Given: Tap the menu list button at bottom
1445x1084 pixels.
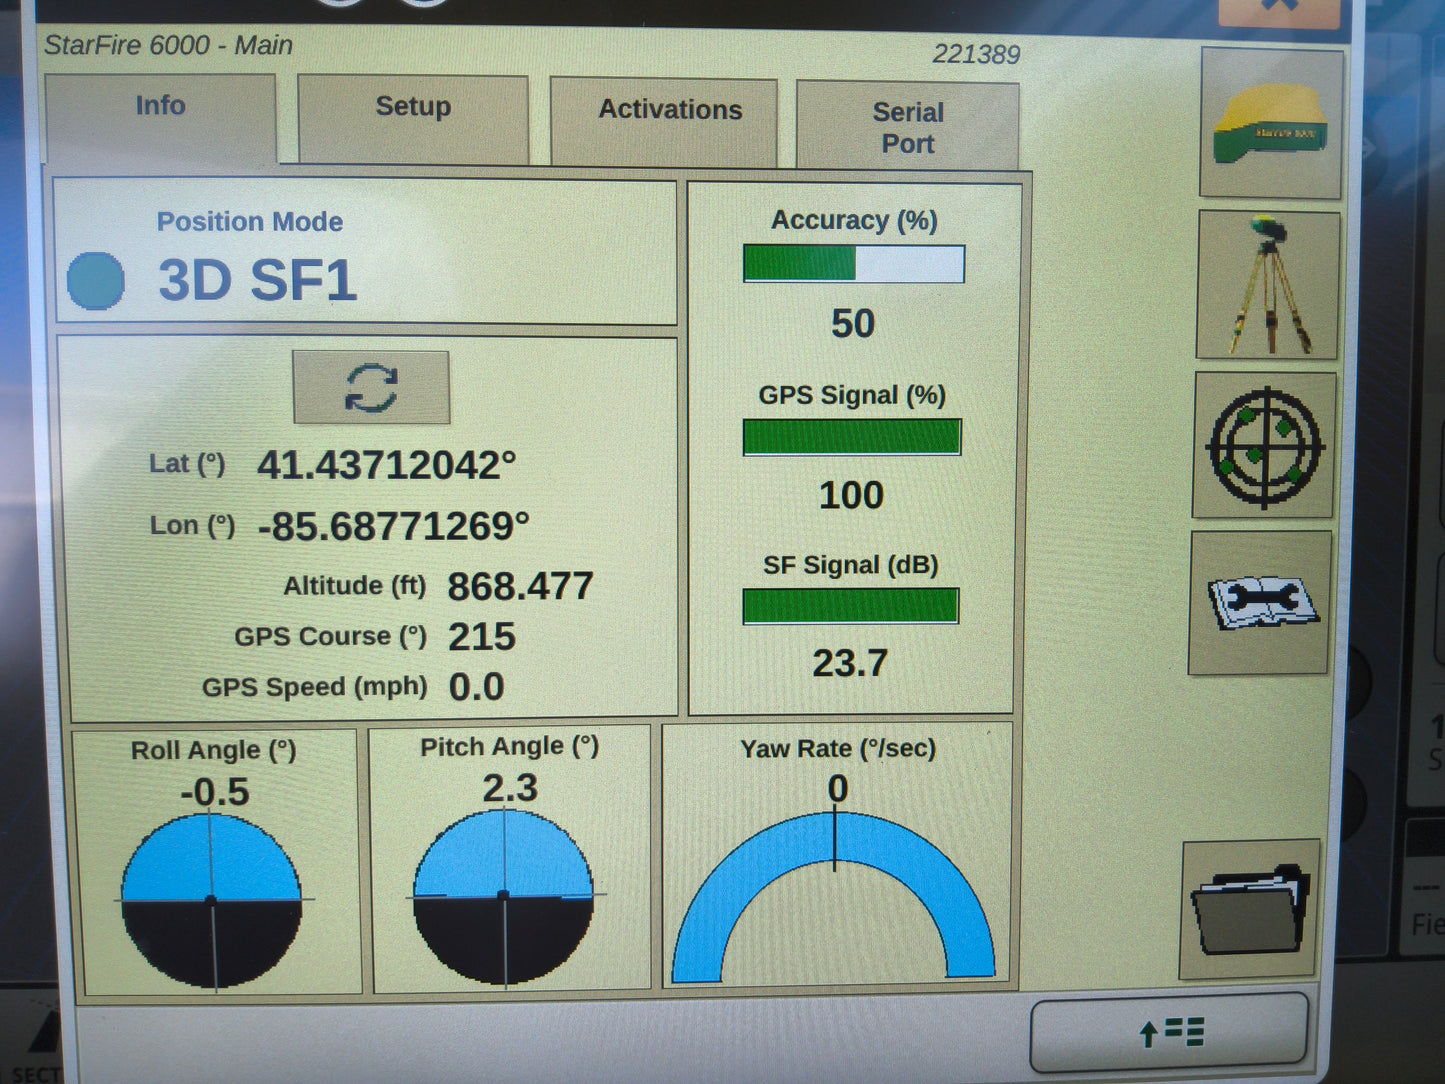Looking at the screenshot, I should pos(1170,1032).
